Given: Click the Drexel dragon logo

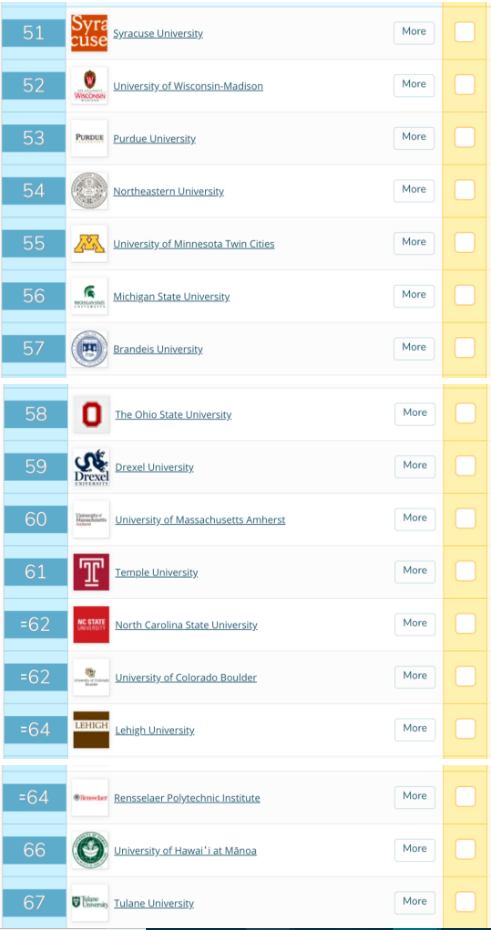Looking at the screenshot, I should pyautogui.click(x=91, y=467).
